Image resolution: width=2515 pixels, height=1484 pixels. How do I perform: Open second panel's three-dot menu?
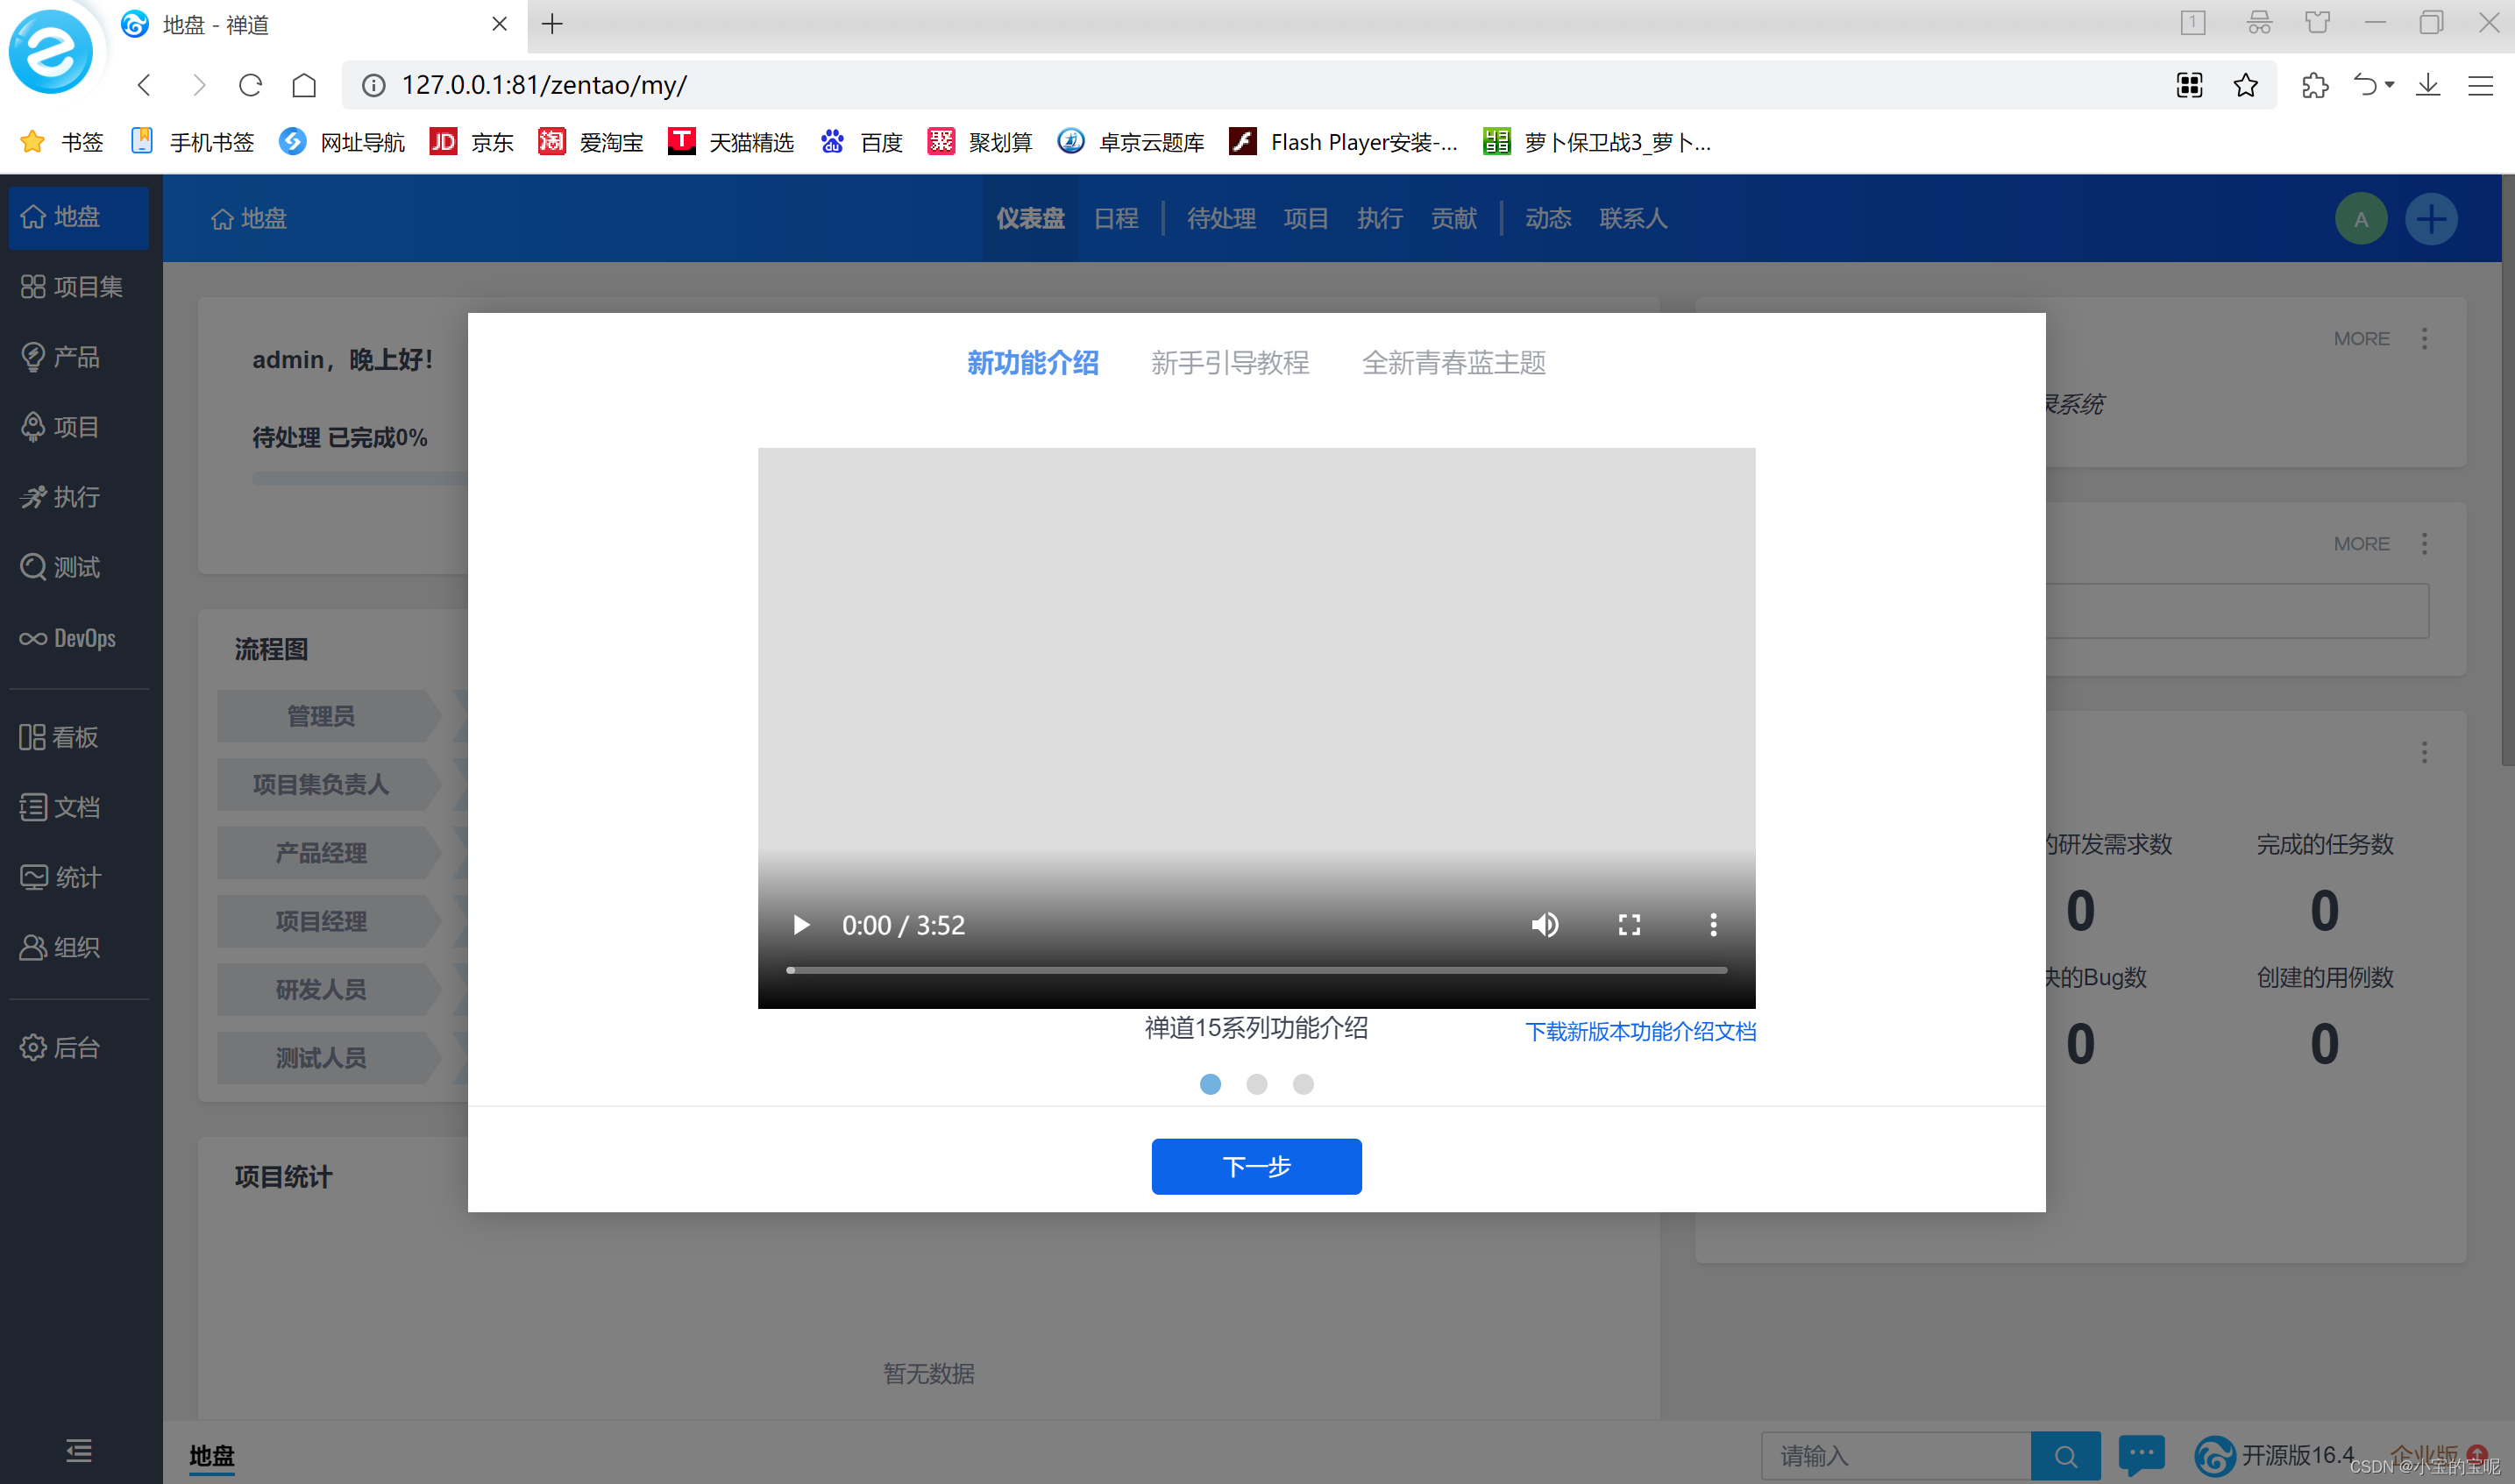click(x=2424, y=544)
